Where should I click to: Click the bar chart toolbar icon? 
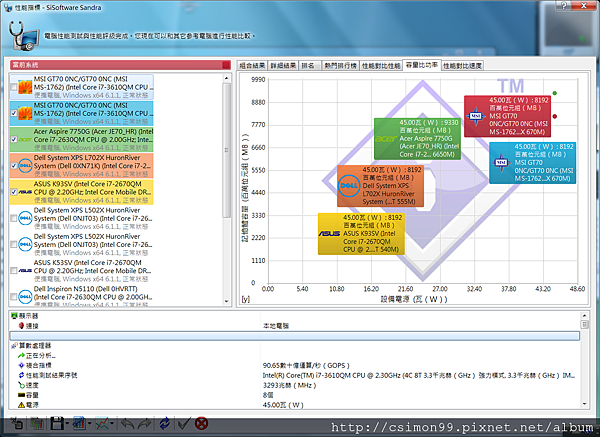pos(79,423)
